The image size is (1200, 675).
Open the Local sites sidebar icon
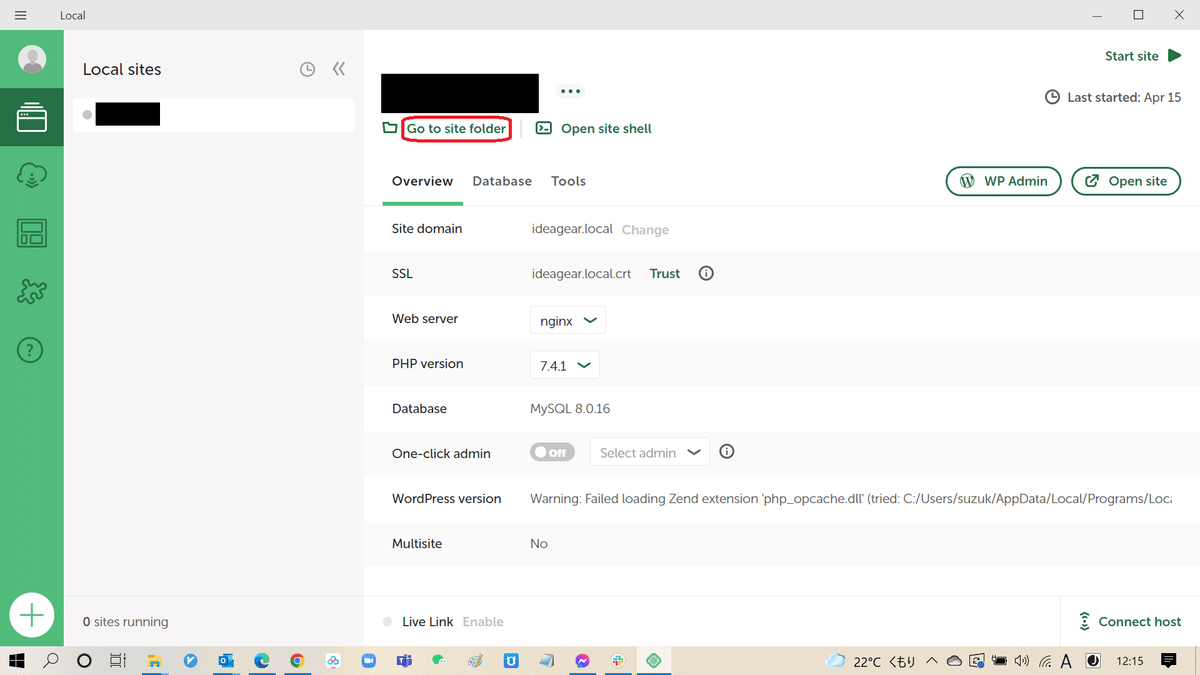[32, 119]
